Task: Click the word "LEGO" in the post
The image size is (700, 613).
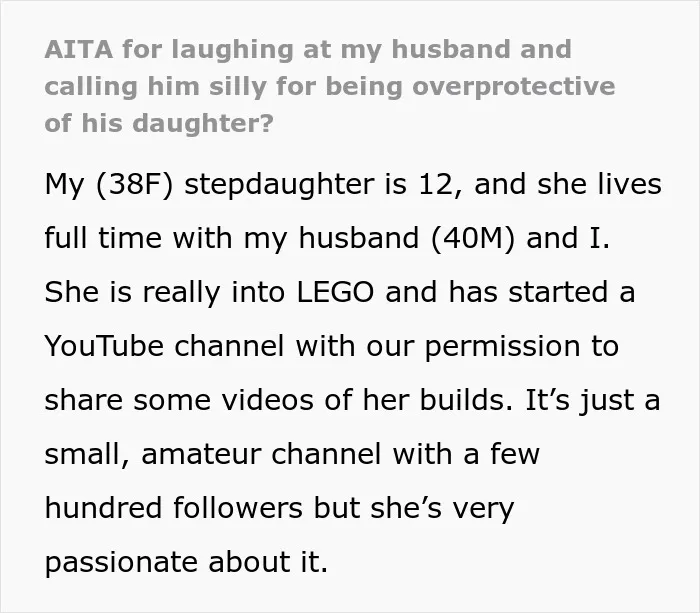Action: (x=335, y=292)
